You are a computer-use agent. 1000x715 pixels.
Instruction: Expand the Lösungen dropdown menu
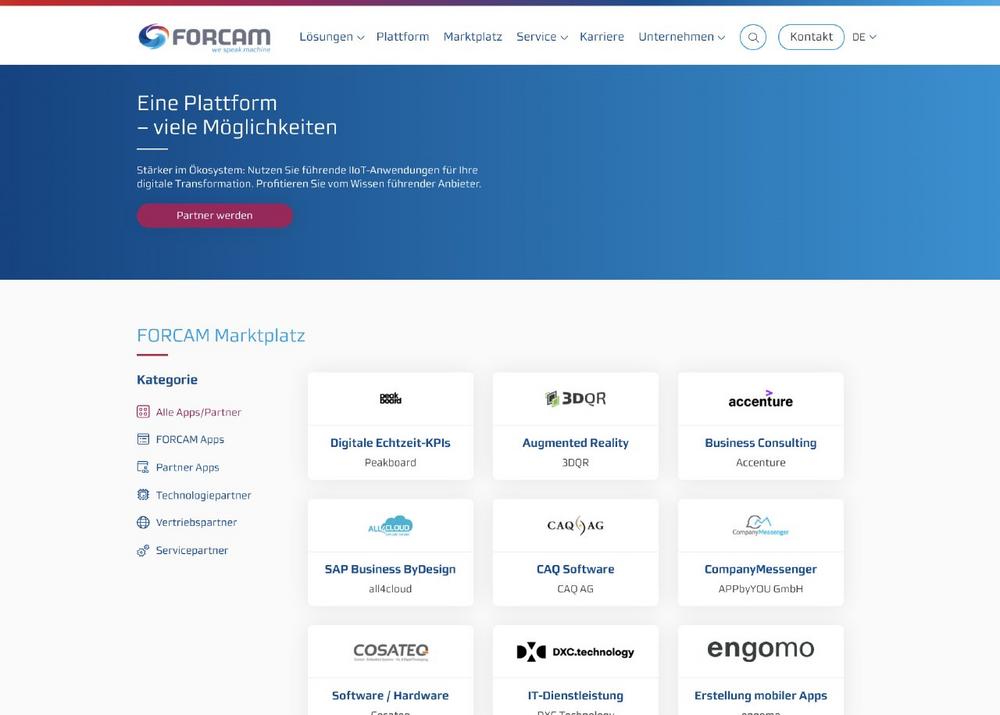pyautogui.click(x=331, y=37)
